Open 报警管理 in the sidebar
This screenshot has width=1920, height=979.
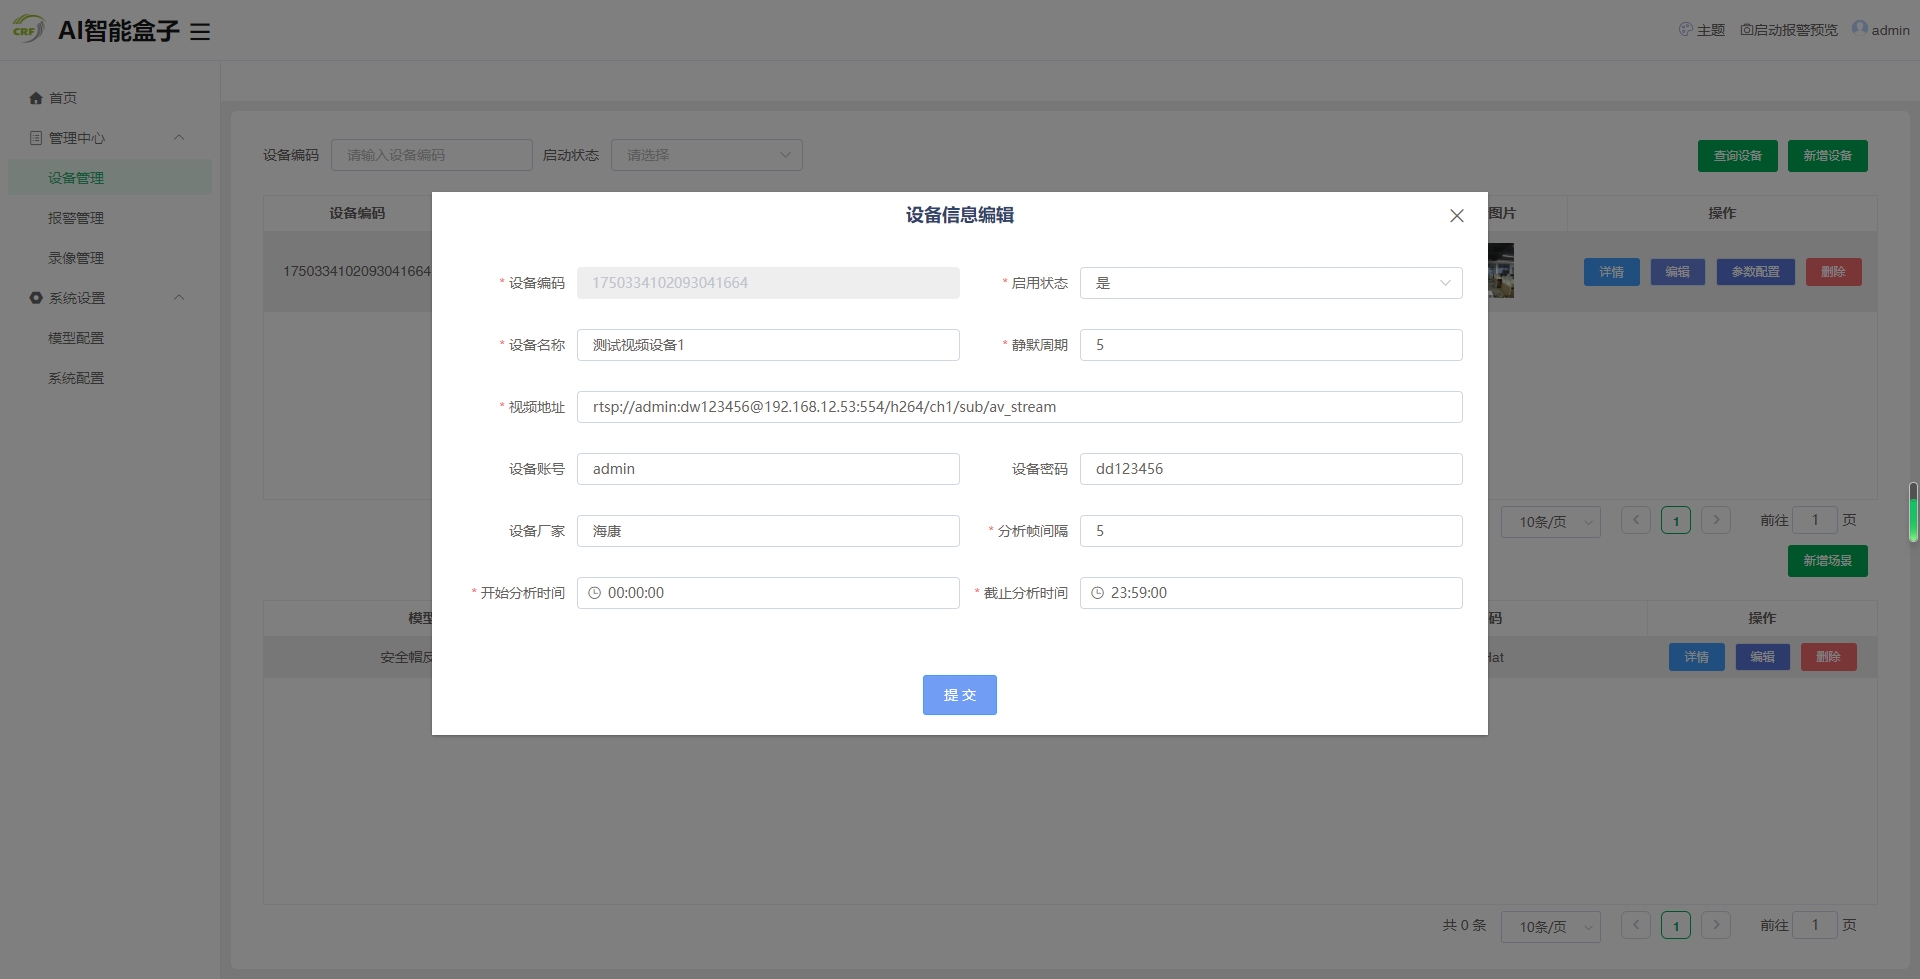76,218
